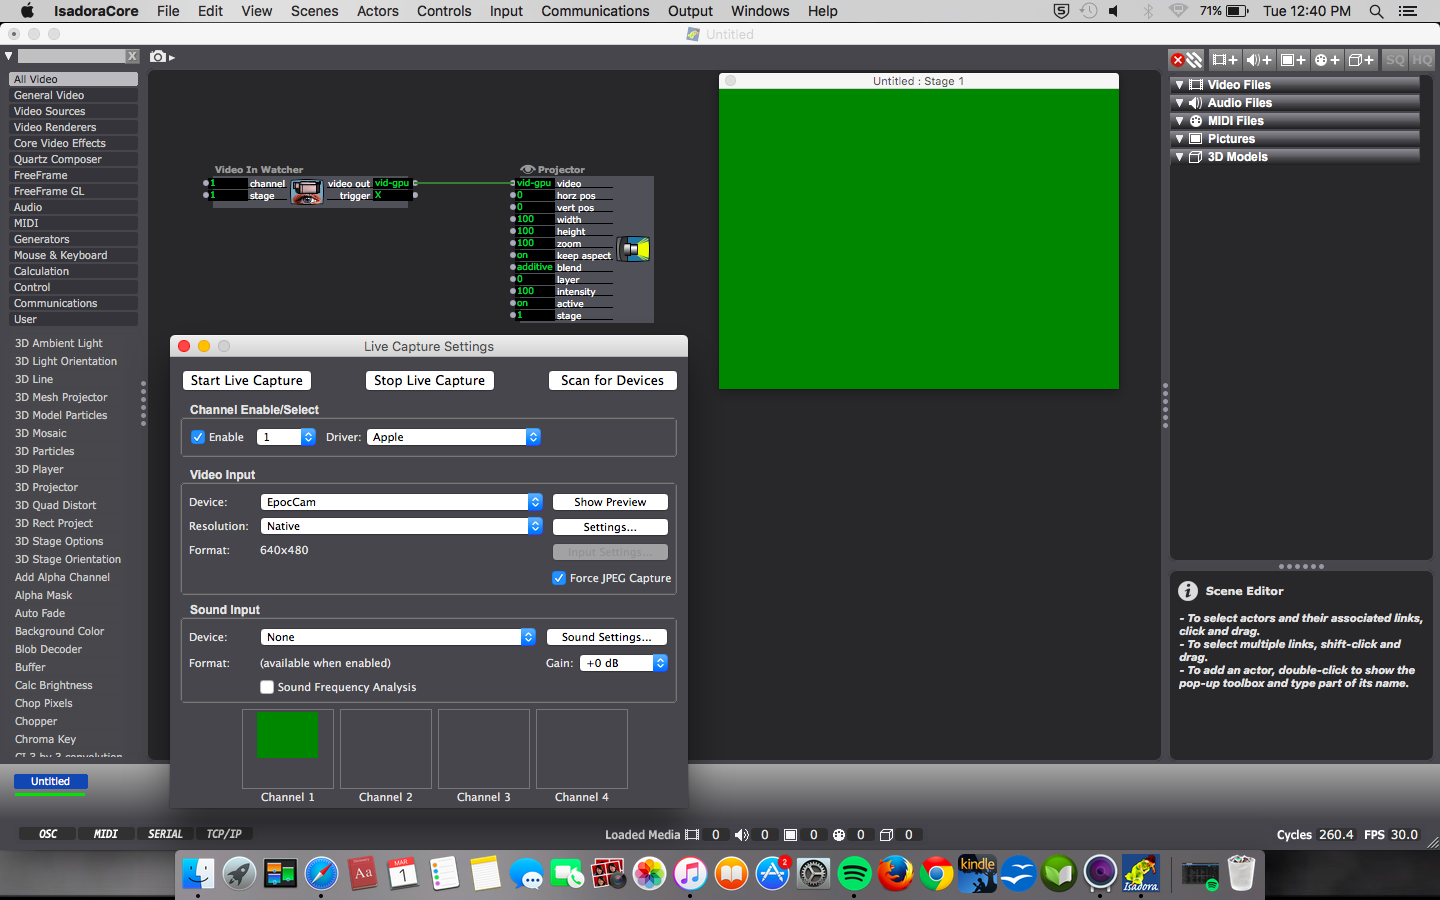Open the video Device dropdown showing EpocCam
1440x900 pixels.
(x=402, y=502)
